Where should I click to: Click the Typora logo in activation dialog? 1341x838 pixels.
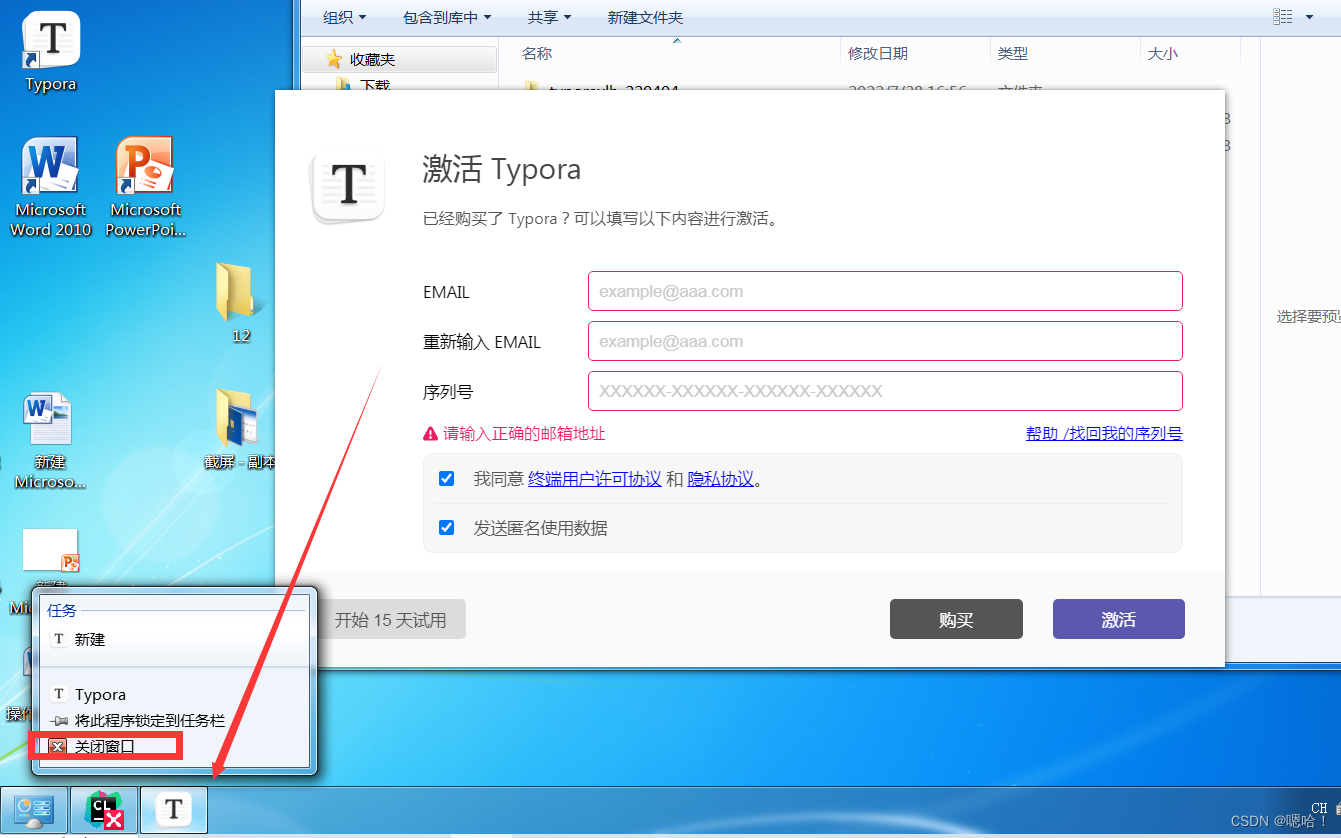(x=348, y=188)
